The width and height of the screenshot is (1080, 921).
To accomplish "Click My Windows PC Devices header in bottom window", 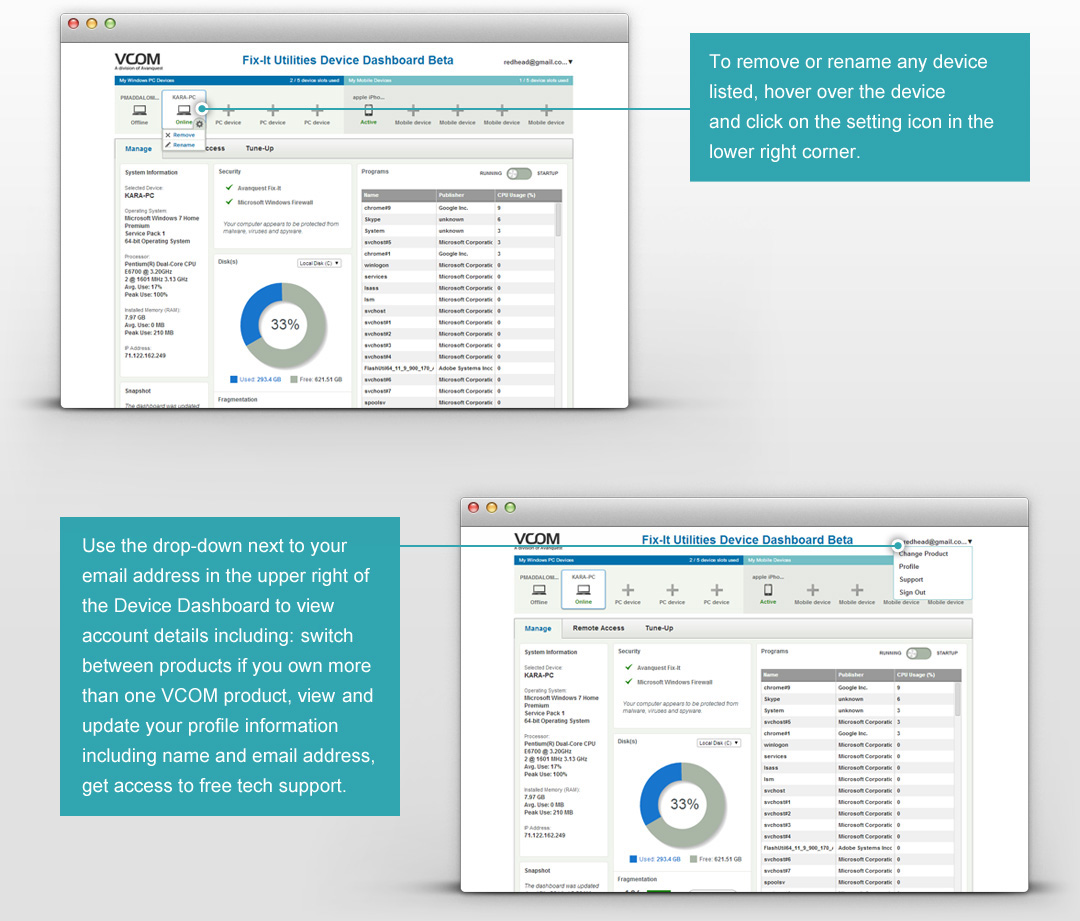I will (x=628, y=560).
